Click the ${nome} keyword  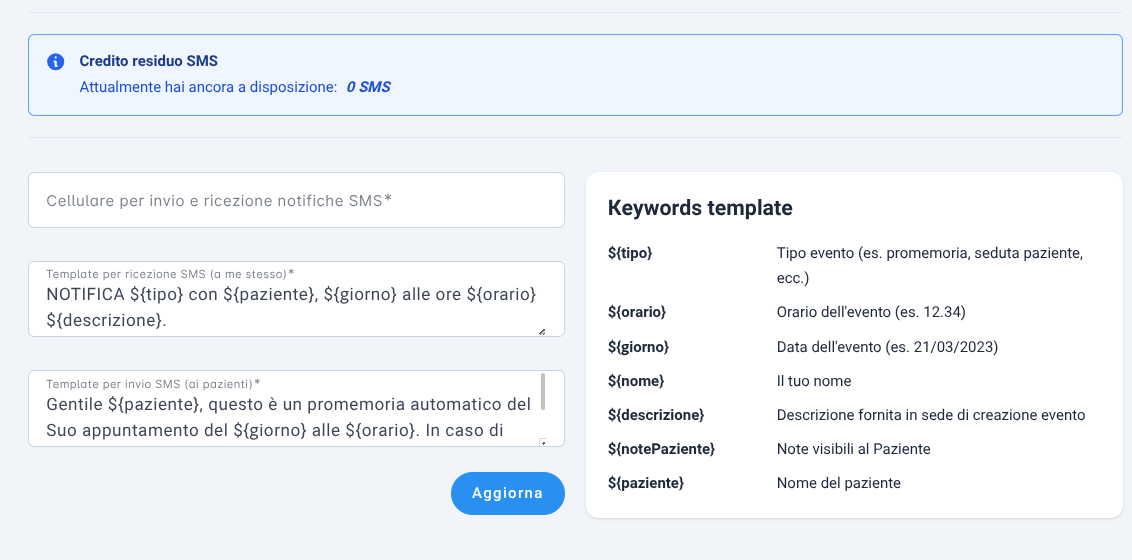(x=636, y=380)
